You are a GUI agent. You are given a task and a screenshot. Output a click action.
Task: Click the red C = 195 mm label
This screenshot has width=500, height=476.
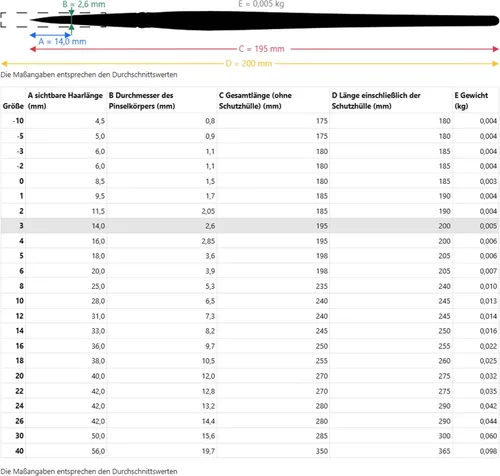click(261, 49)
